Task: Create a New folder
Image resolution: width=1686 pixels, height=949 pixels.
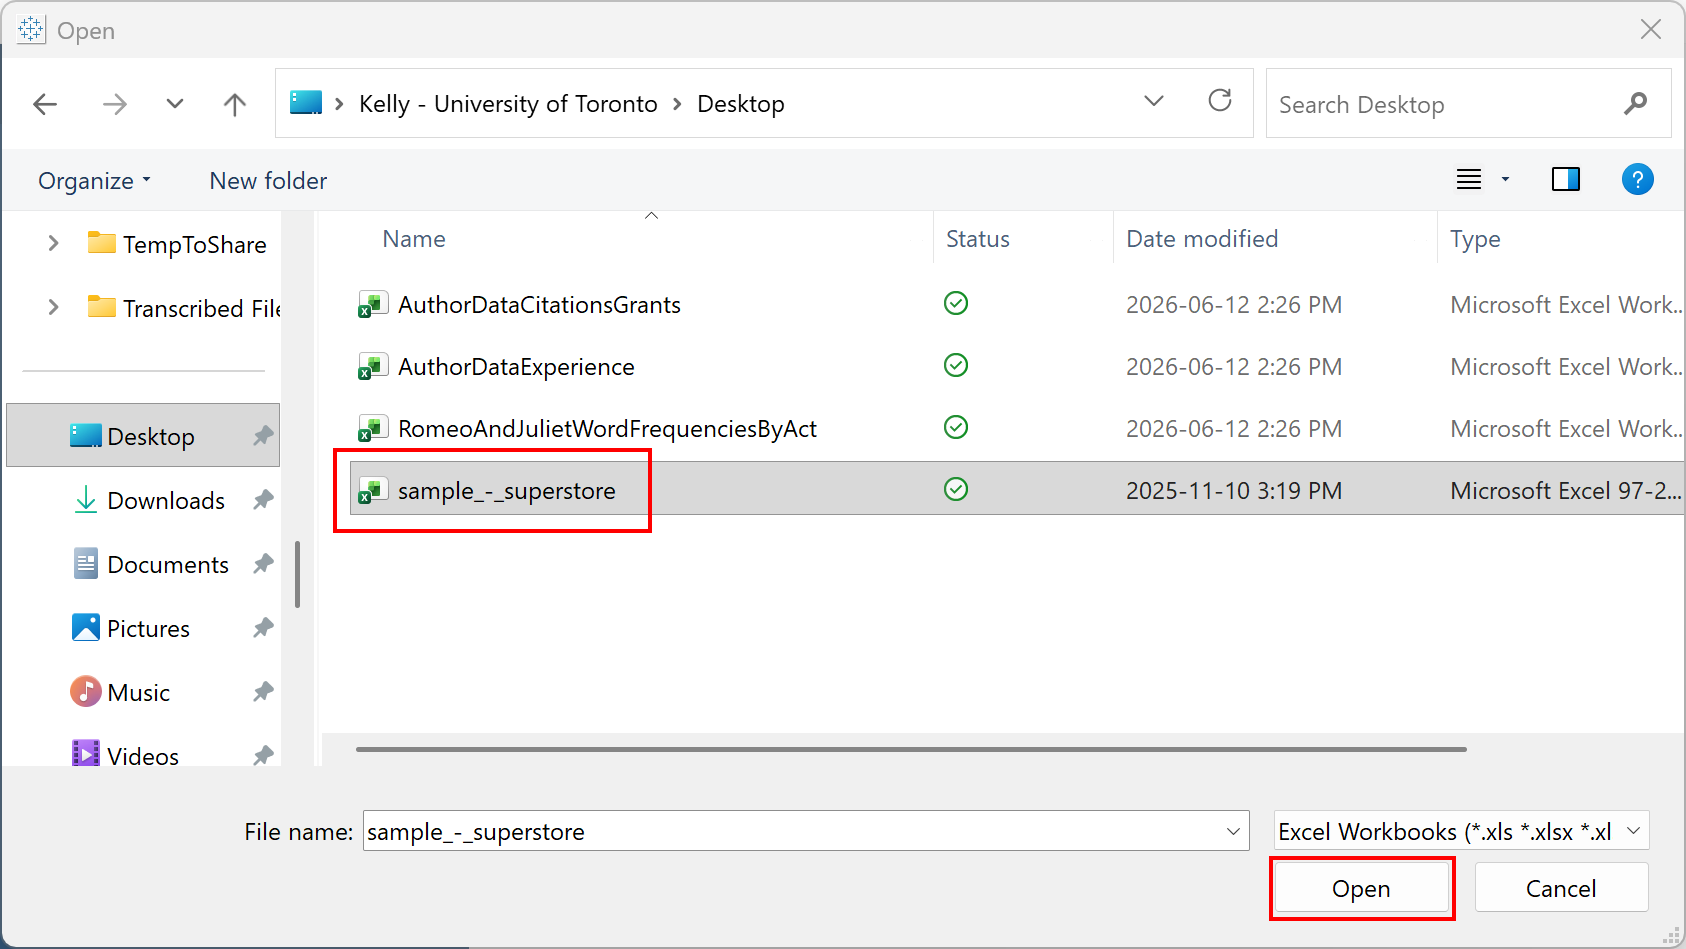Action: [x=268, y=181]
